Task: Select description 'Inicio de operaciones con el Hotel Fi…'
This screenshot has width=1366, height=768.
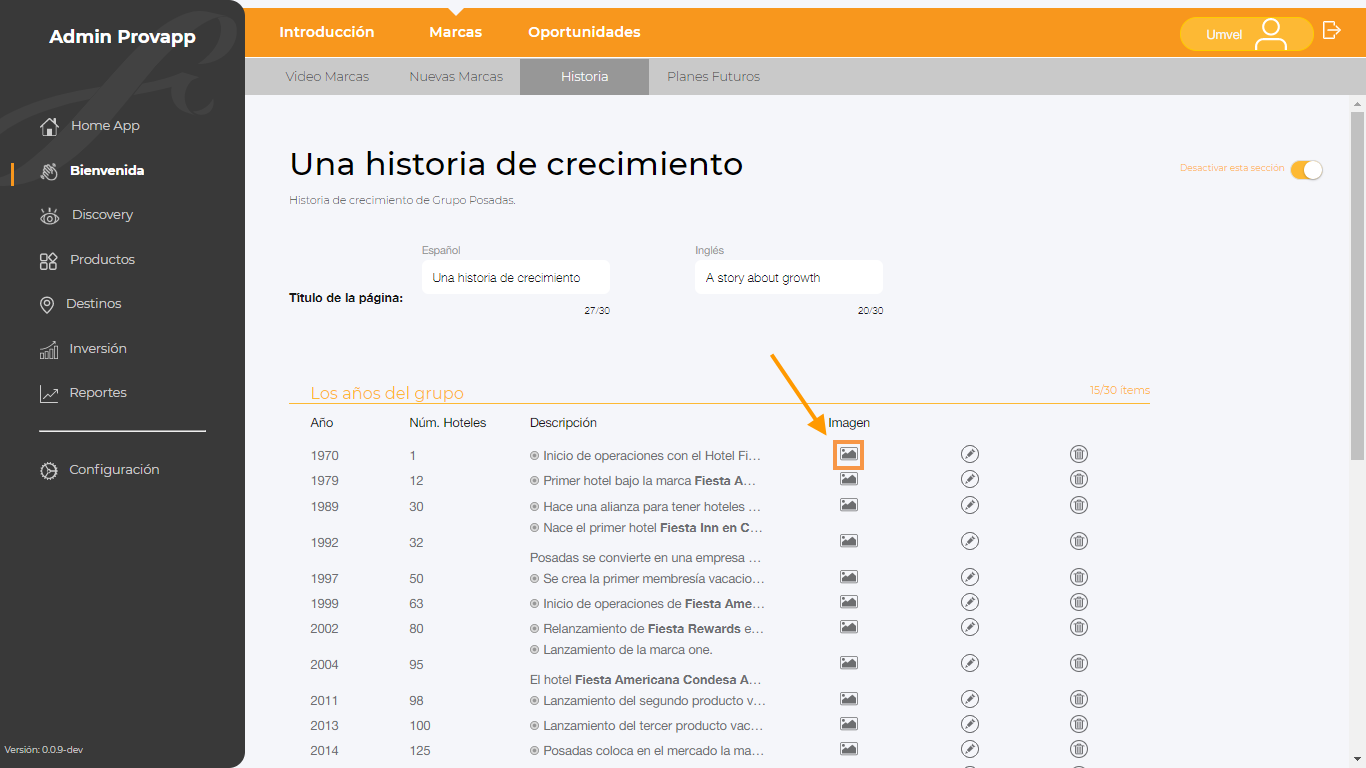Action: click(x=653, y=456)
